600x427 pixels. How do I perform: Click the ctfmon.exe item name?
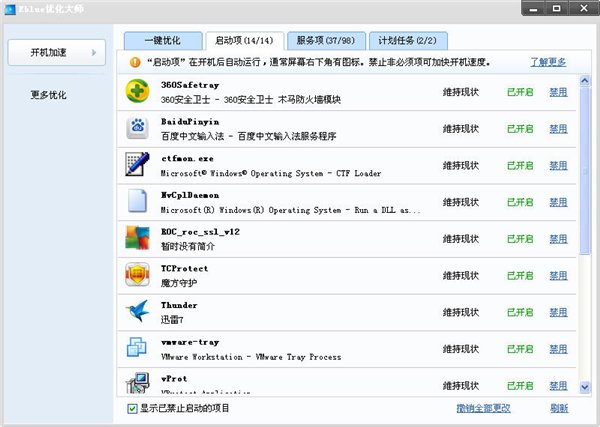point(187,158)
